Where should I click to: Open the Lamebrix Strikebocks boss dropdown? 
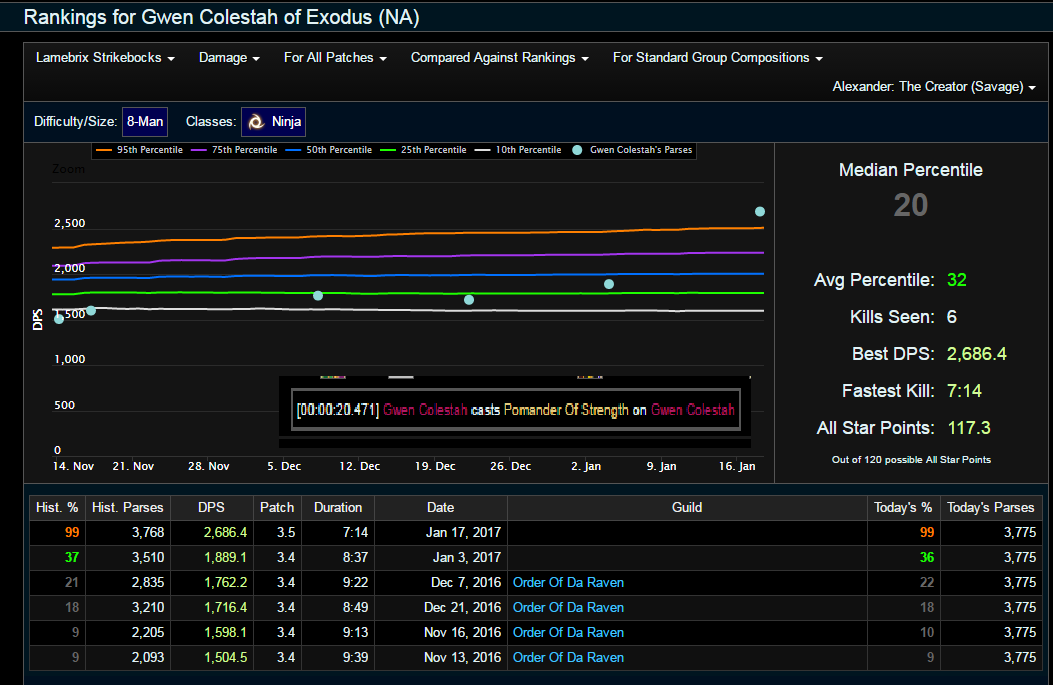(x=105, y=58)
